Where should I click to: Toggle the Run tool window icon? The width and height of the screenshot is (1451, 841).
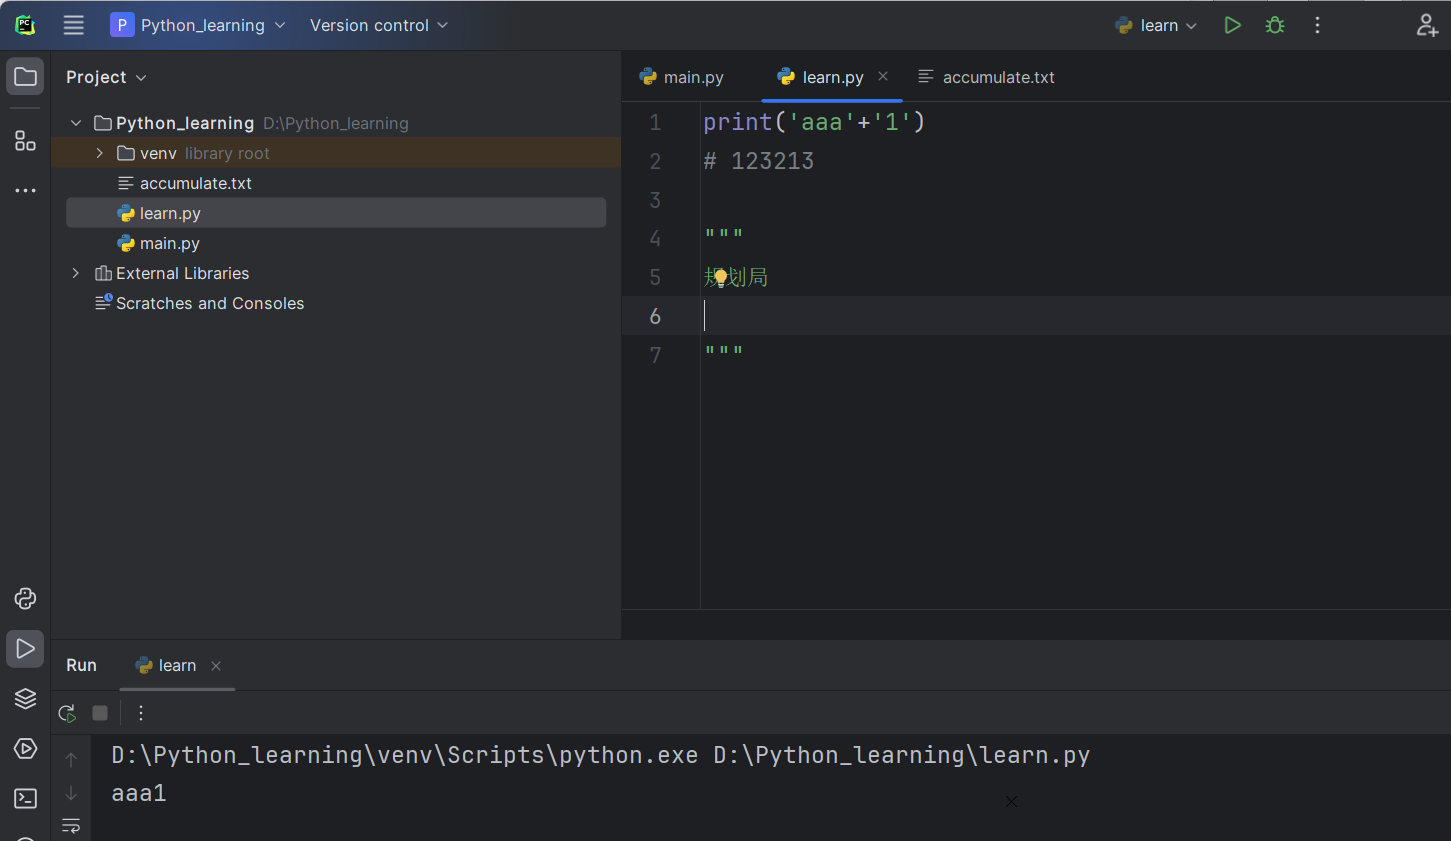(25, 649)
